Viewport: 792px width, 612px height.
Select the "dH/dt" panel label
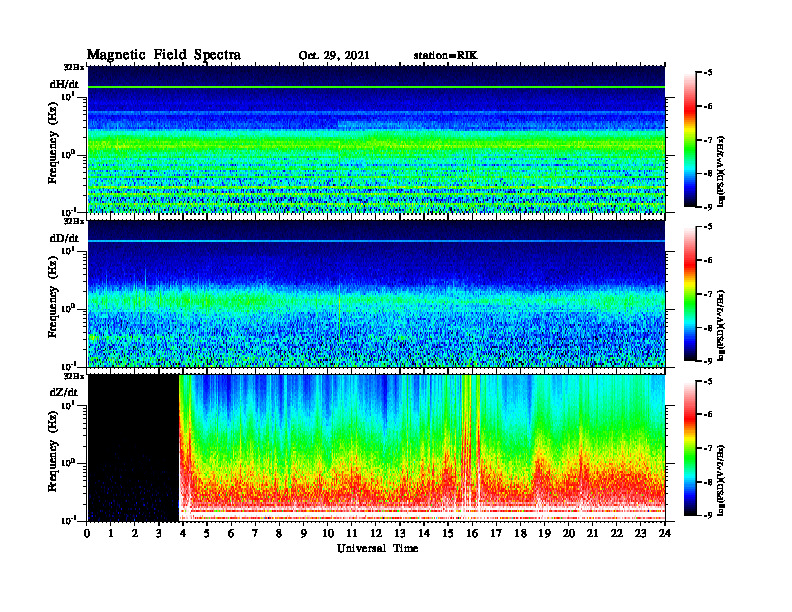coord(64,84)
